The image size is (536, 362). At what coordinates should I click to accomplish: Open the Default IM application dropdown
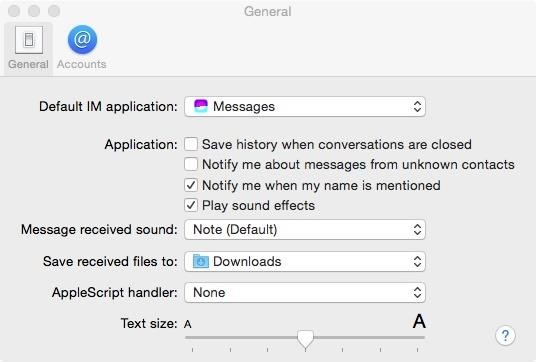tap(305, 107)
